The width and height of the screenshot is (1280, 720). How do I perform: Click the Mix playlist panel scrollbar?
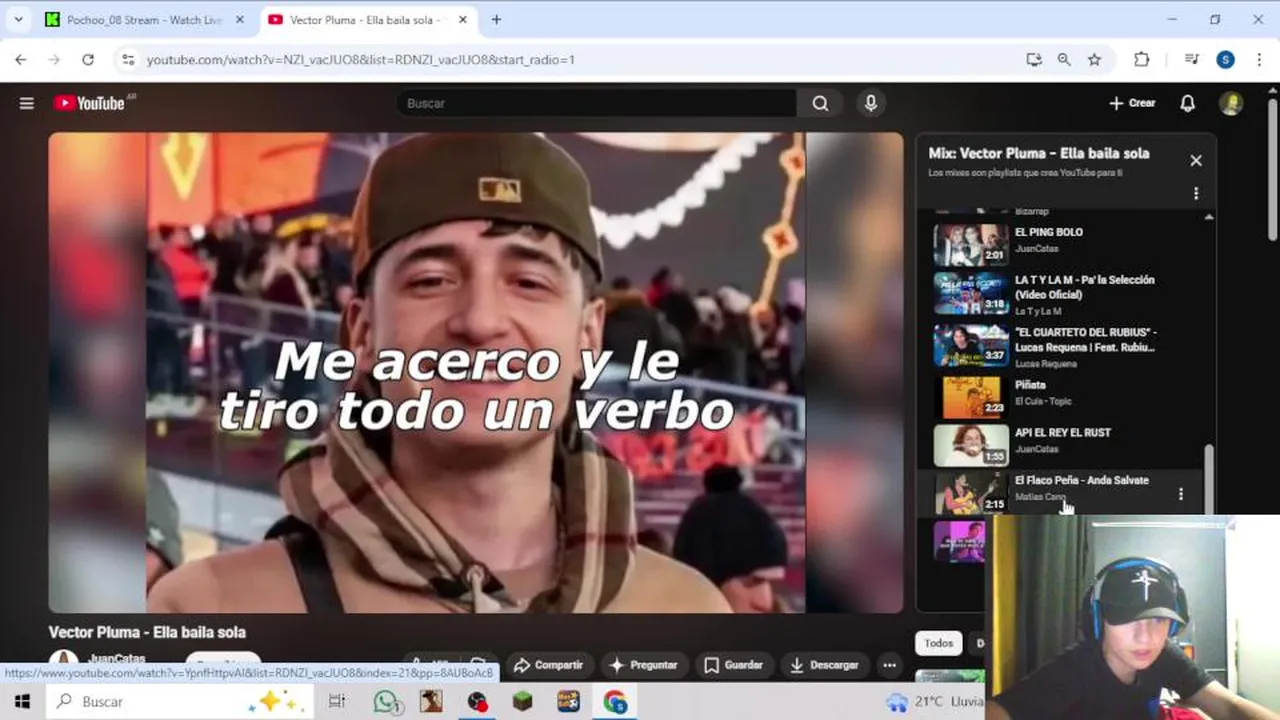click(1209, 480)
